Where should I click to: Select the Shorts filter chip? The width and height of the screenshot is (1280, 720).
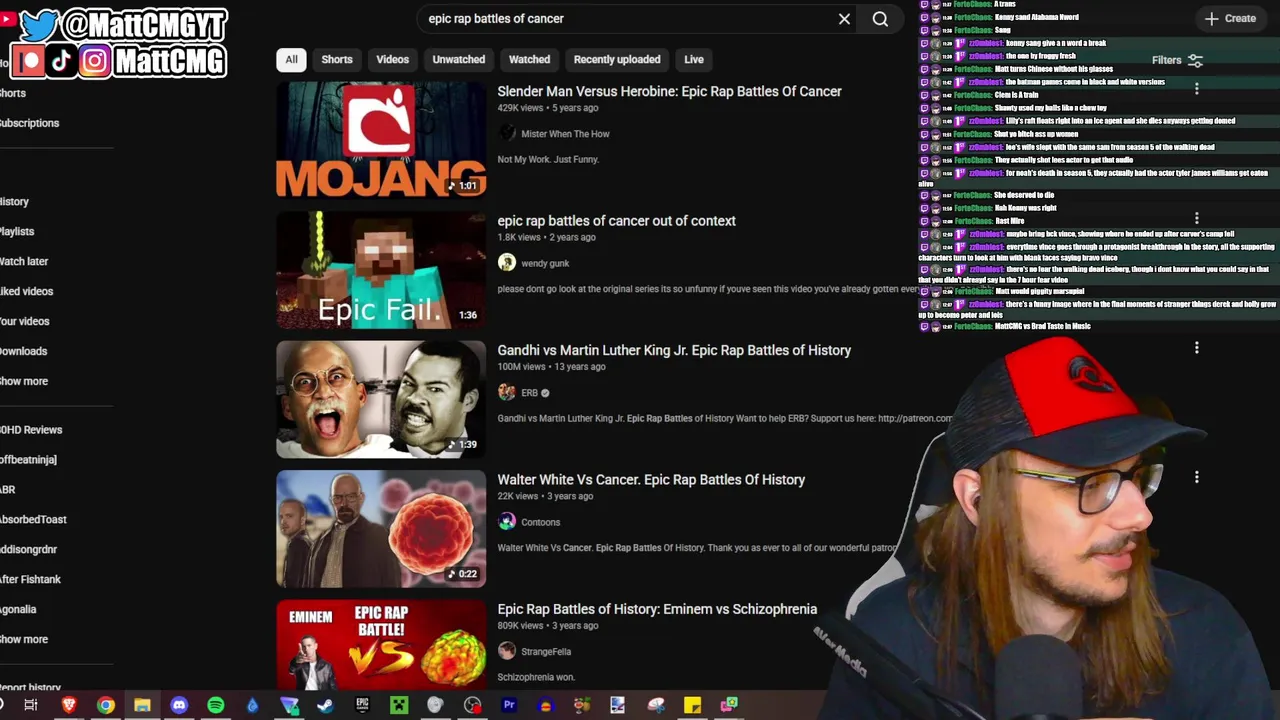point(337,59)
